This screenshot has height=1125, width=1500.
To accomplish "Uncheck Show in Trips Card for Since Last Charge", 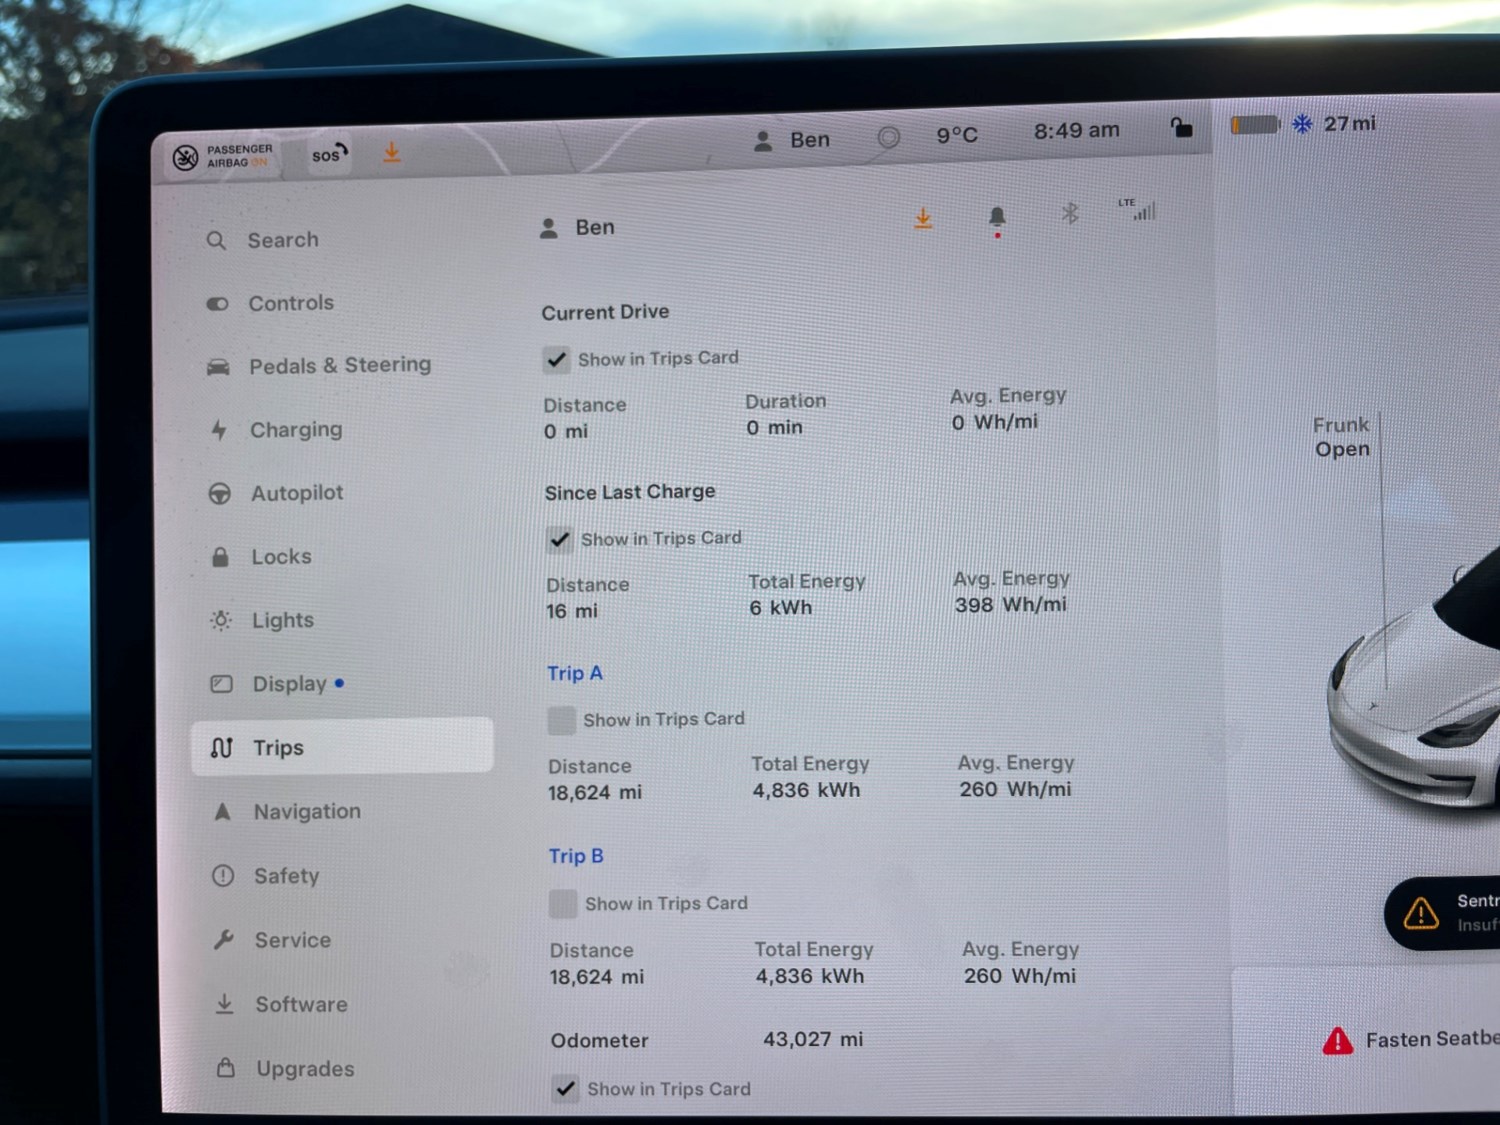I will coord(560,540).
